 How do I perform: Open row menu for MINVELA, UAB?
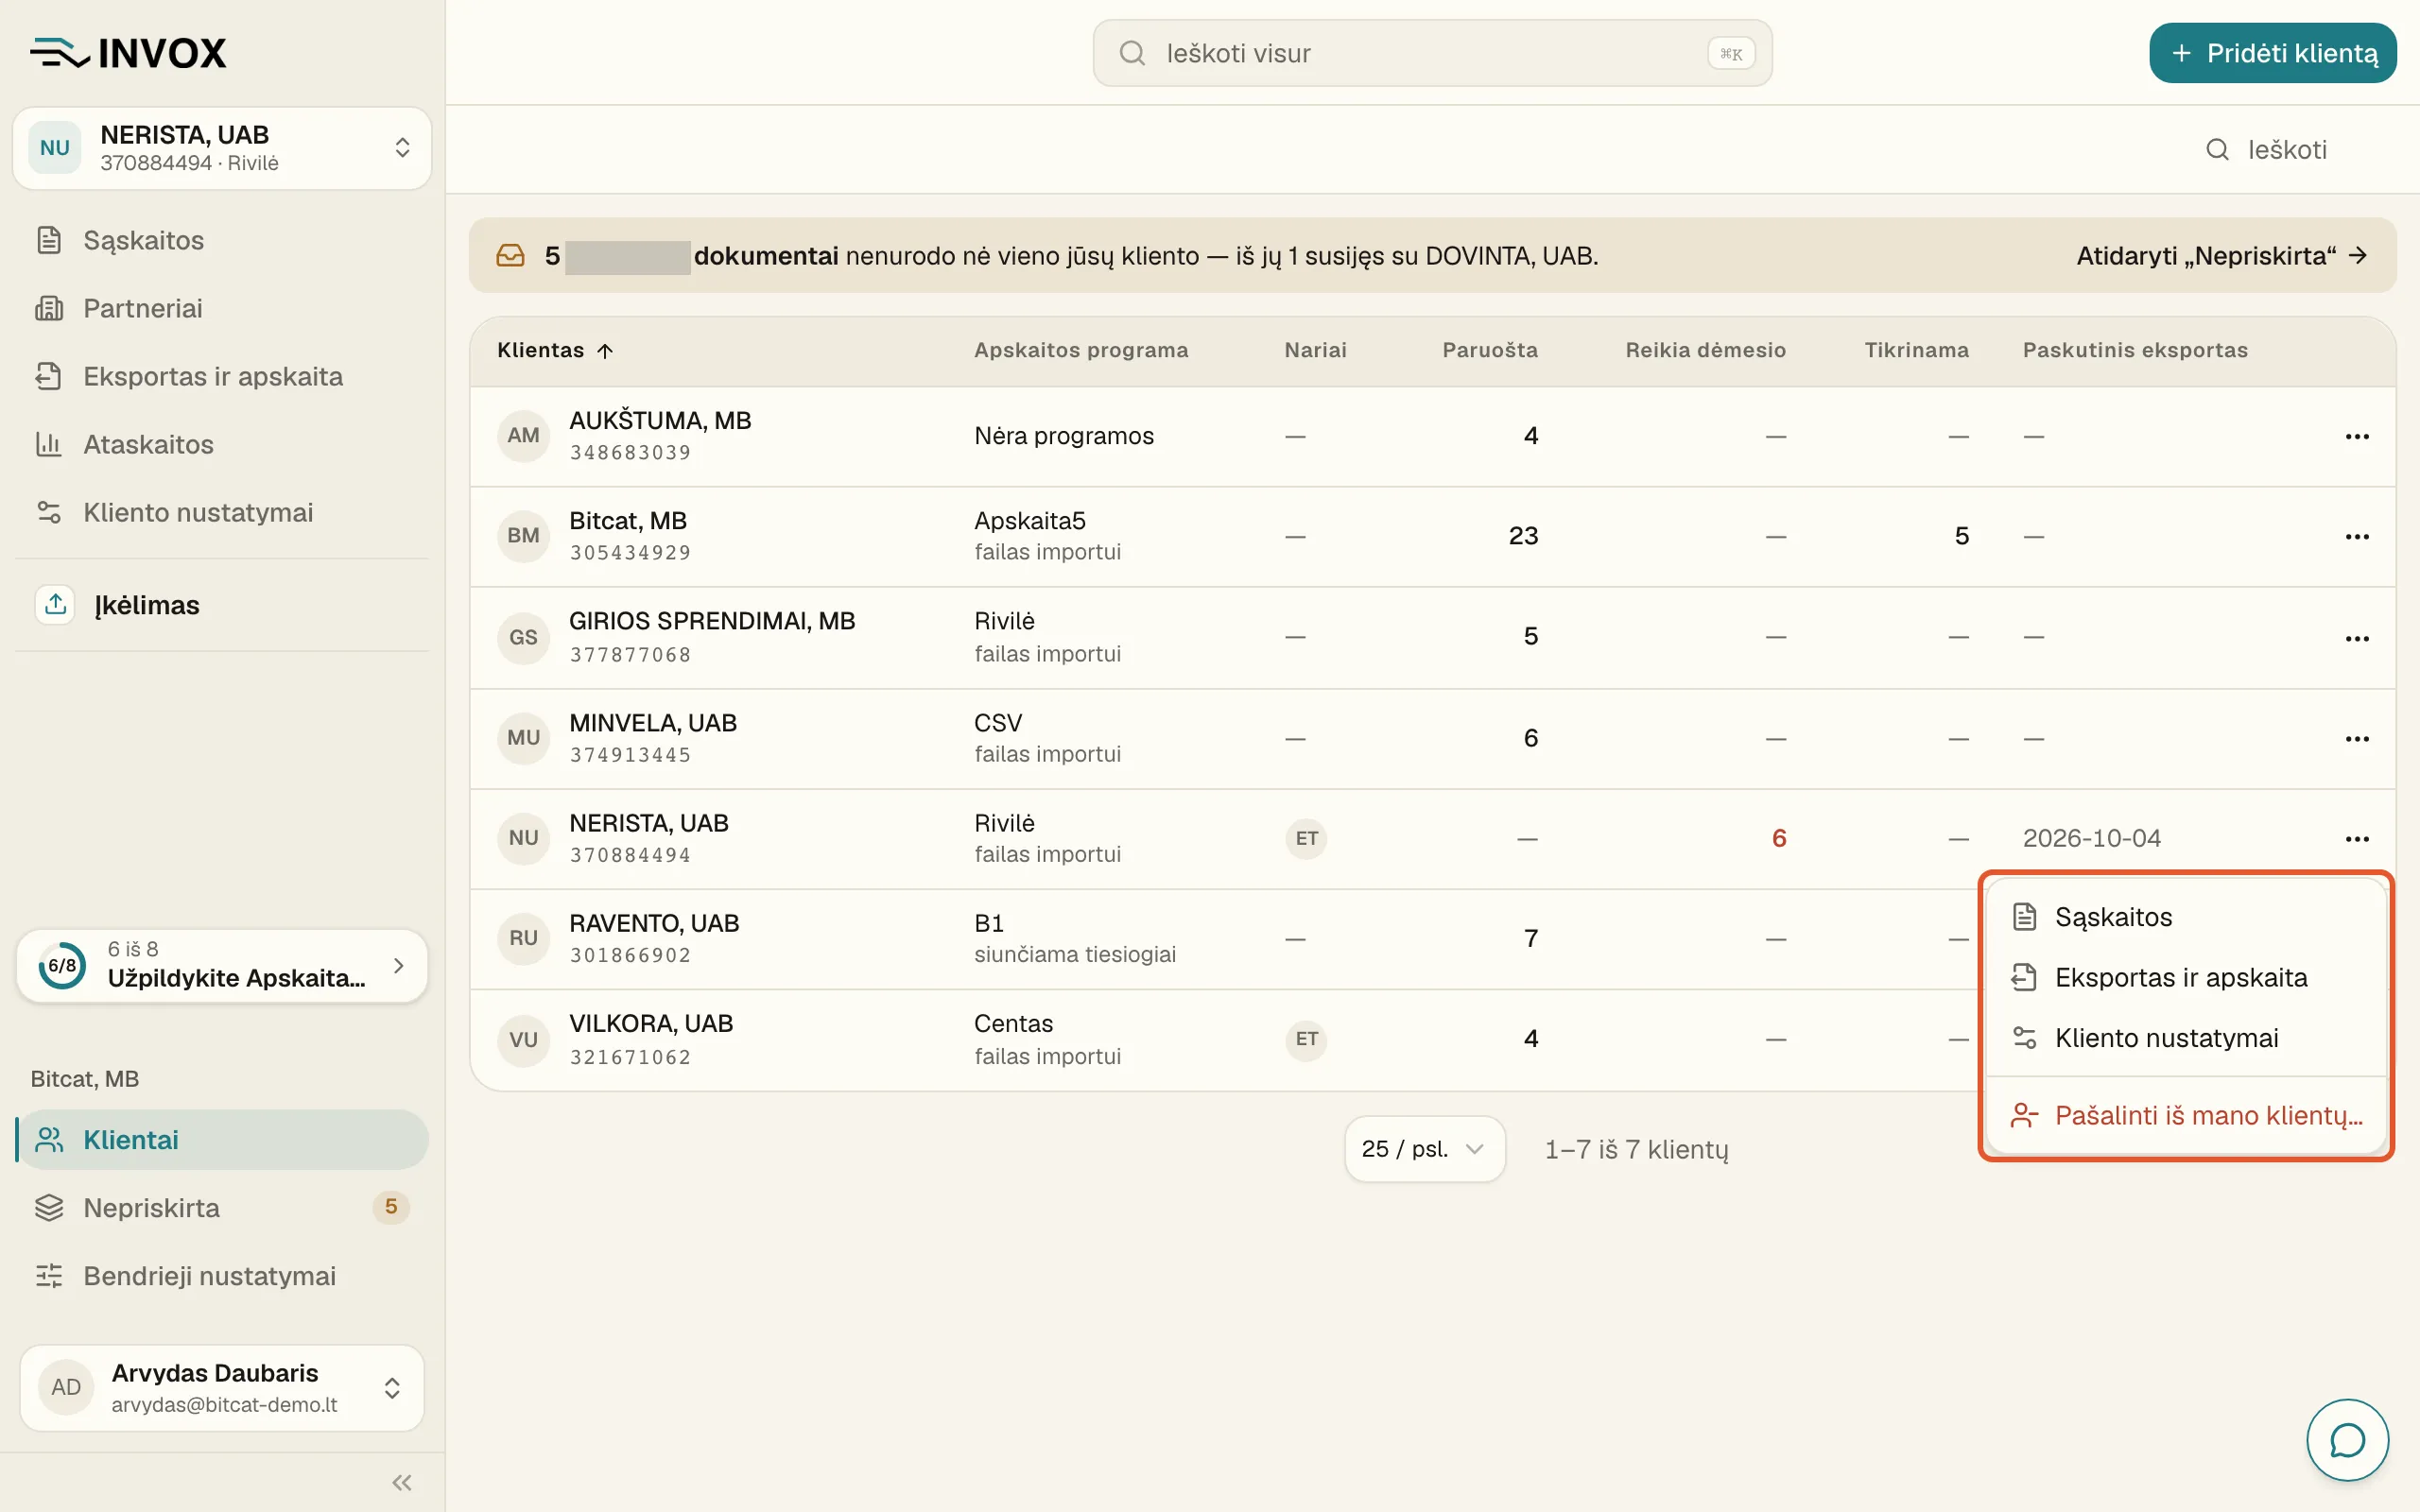(x=2357, y=738)
